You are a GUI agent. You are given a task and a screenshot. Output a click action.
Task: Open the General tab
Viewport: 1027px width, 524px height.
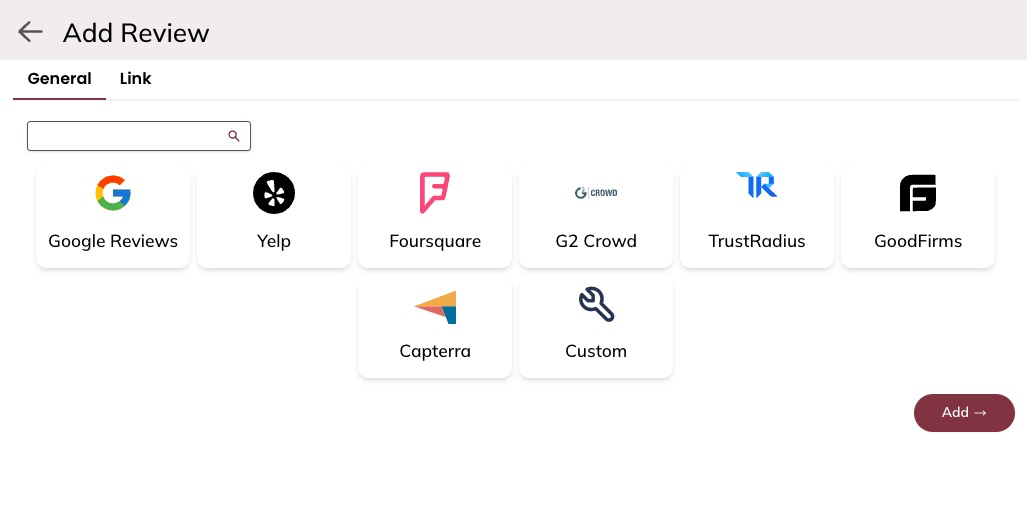point(59,78)
